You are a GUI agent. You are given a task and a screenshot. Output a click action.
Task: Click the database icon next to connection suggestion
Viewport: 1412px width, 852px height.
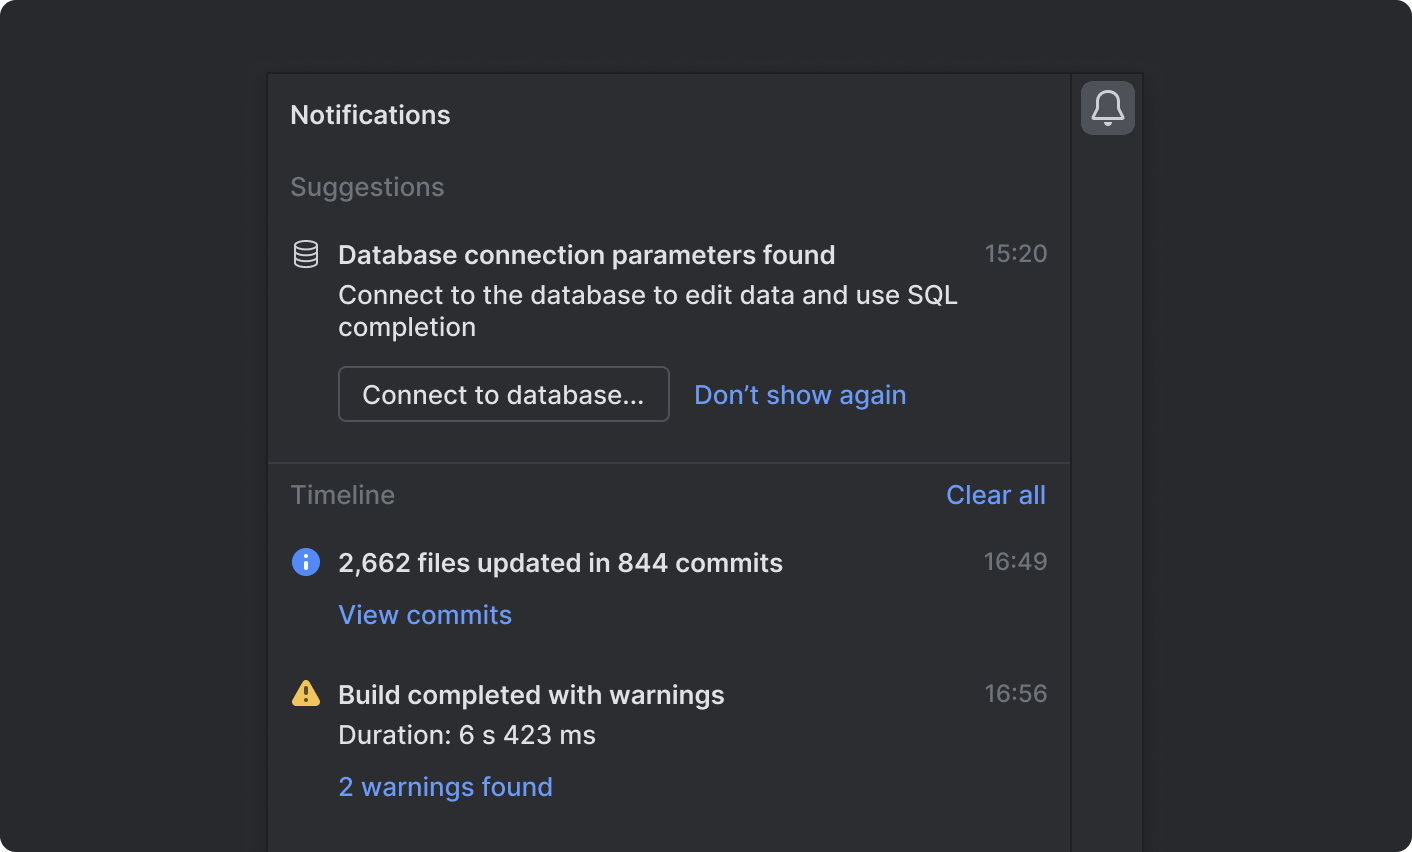tap(305, 254)
